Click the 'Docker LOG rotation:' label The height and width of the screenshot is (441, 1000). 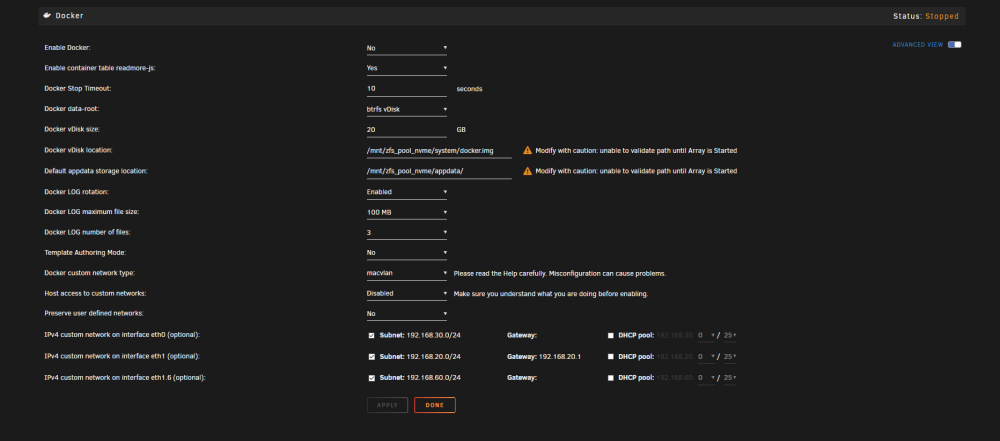coord(77,191)
